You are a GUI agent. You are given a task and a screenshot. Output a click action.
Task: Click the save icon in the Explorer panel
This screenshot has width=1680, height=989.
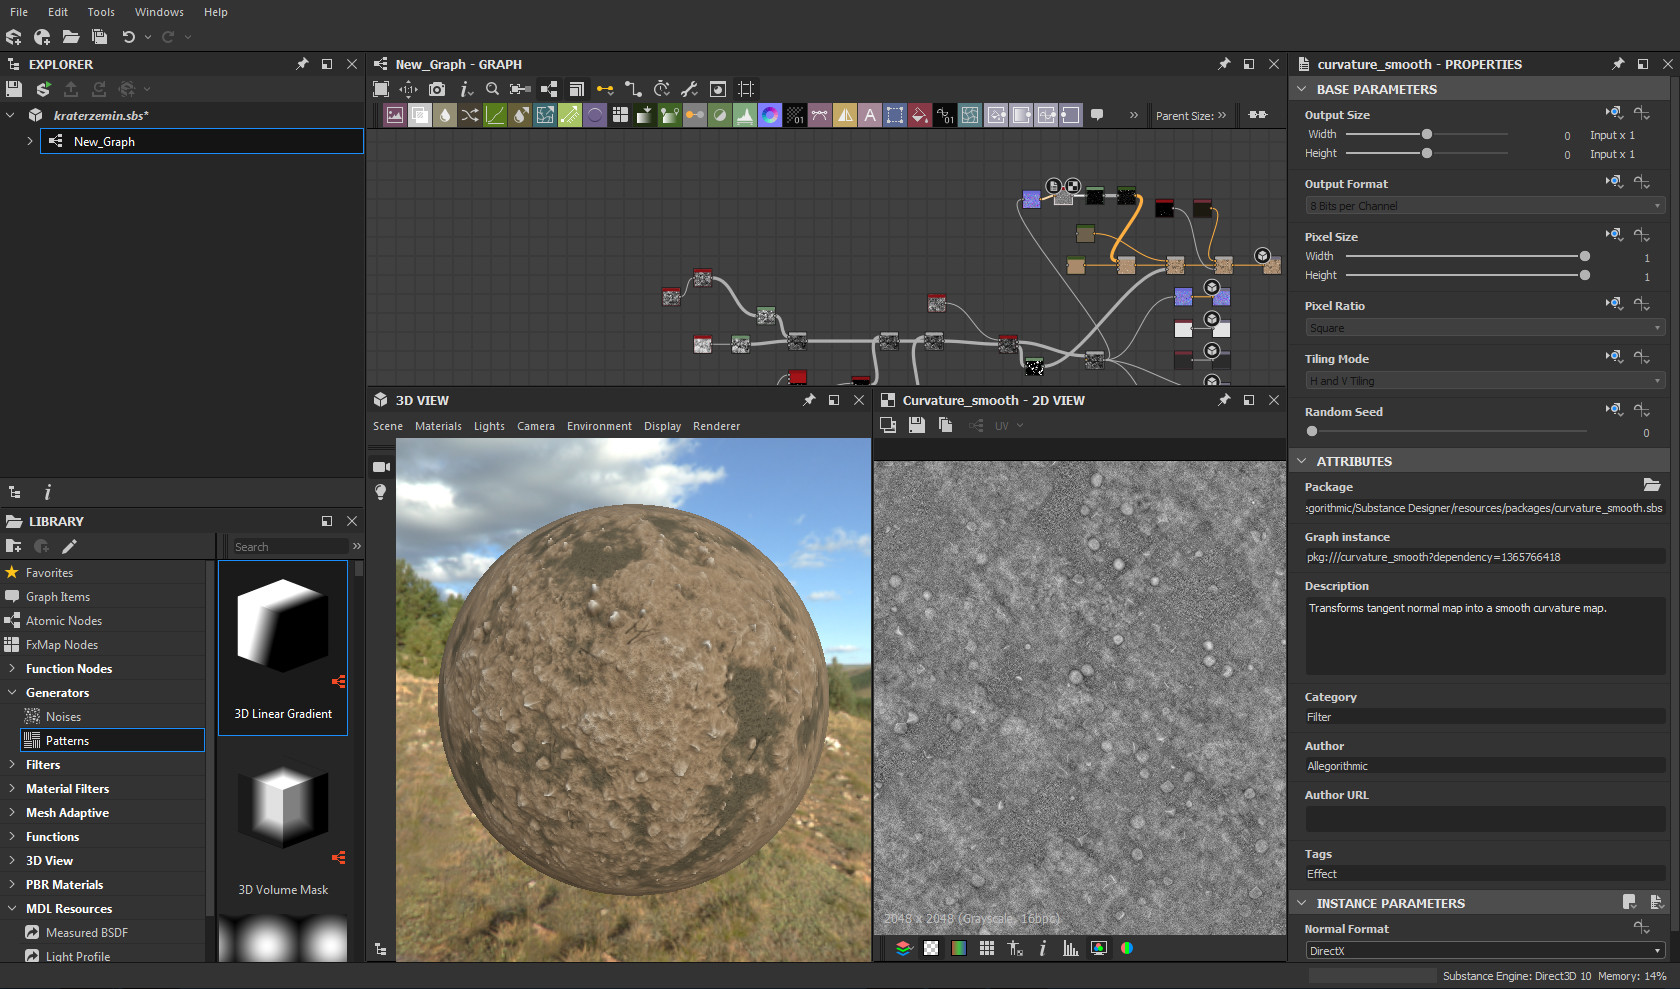(x=13, y=89)
